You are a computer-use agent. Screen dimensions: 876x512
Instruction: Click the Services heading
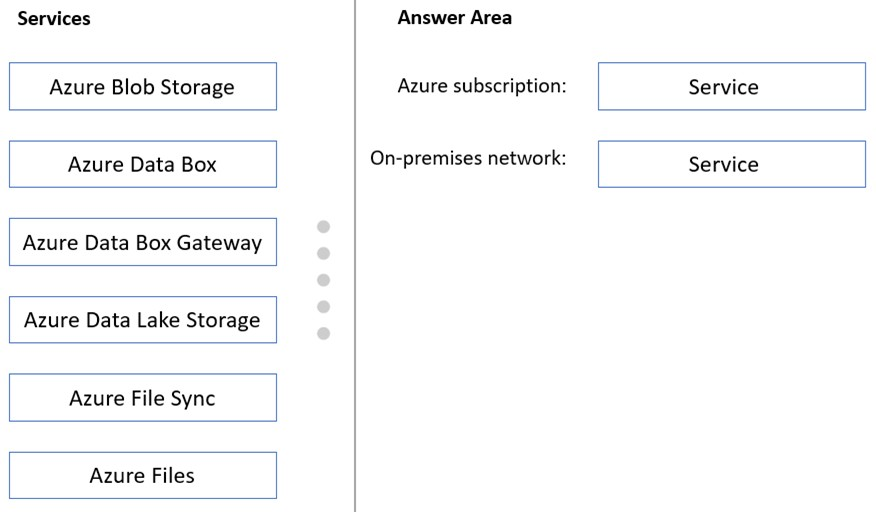(54, 18)
